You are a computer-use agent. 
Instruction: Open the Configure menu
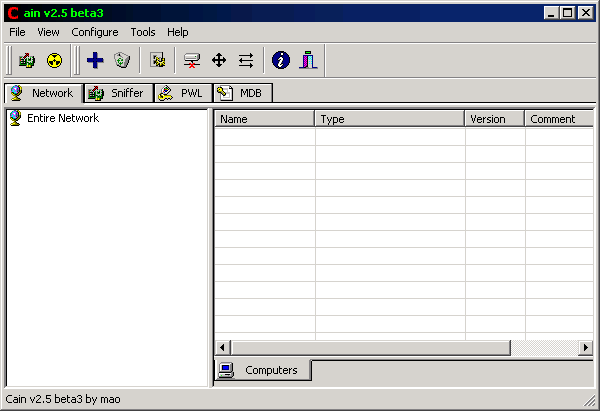click(x=94, y=32)
